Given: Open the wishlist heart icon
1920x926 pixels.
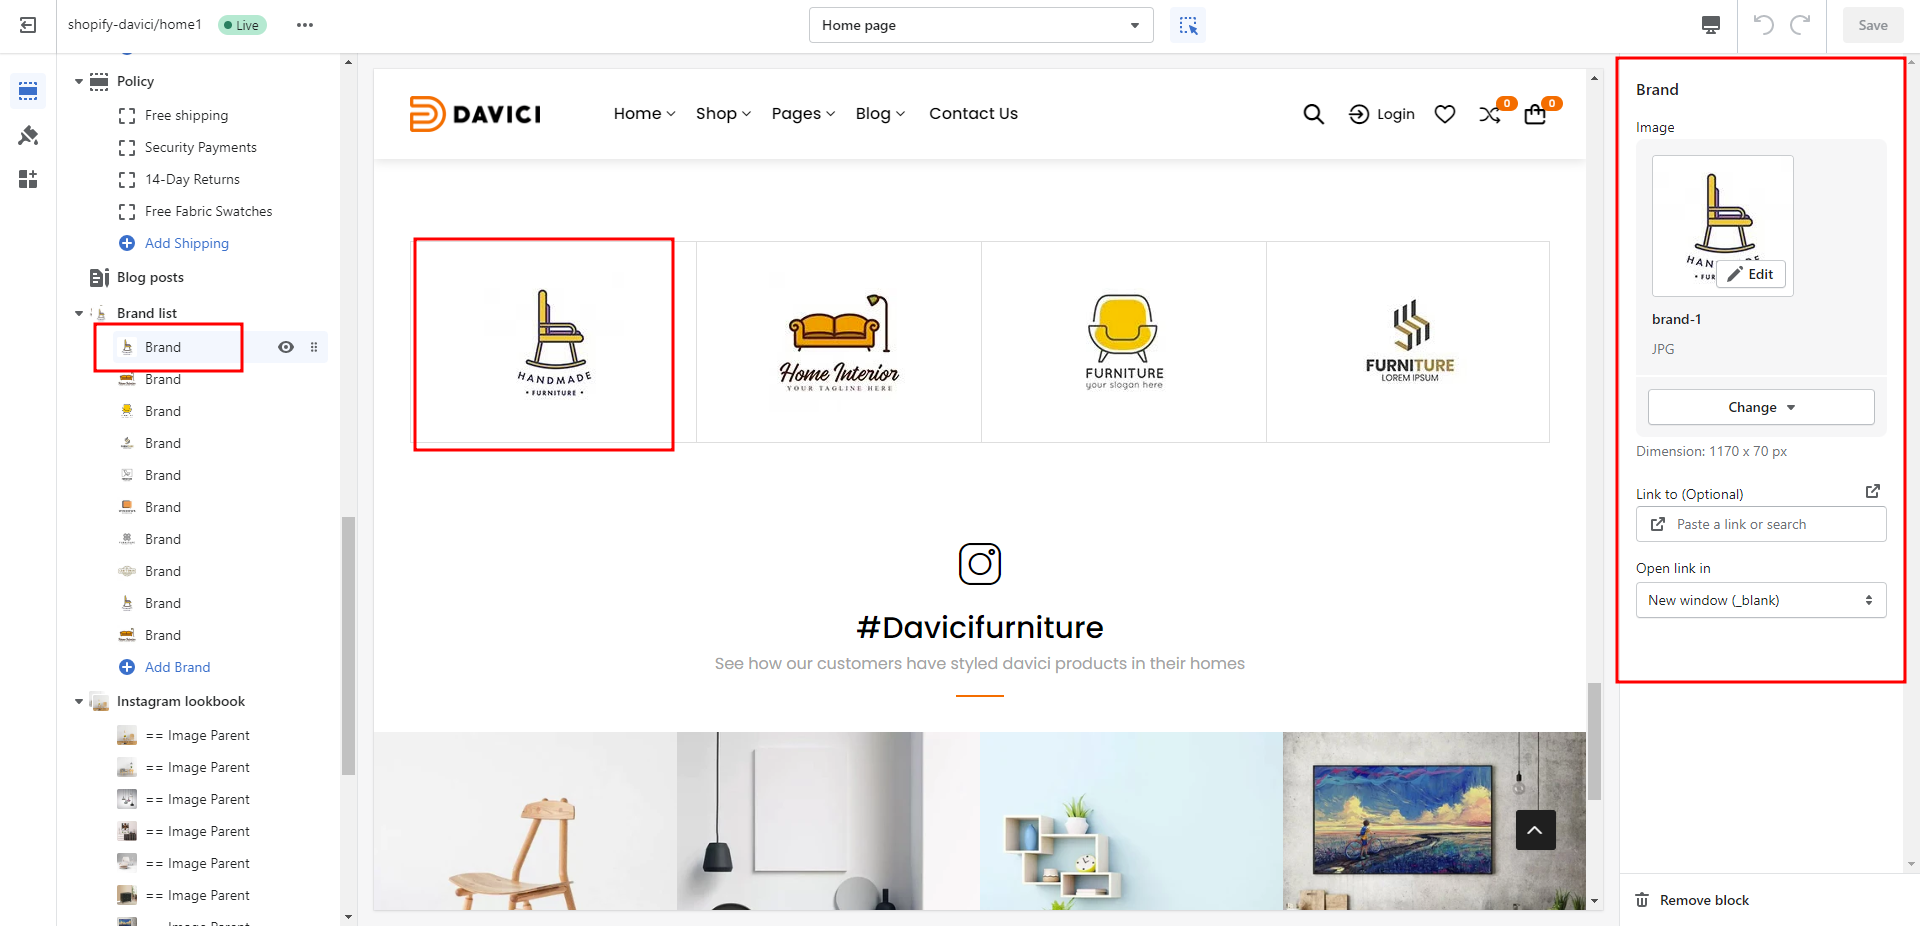Looking at the screenshot, I should 1444,114.
